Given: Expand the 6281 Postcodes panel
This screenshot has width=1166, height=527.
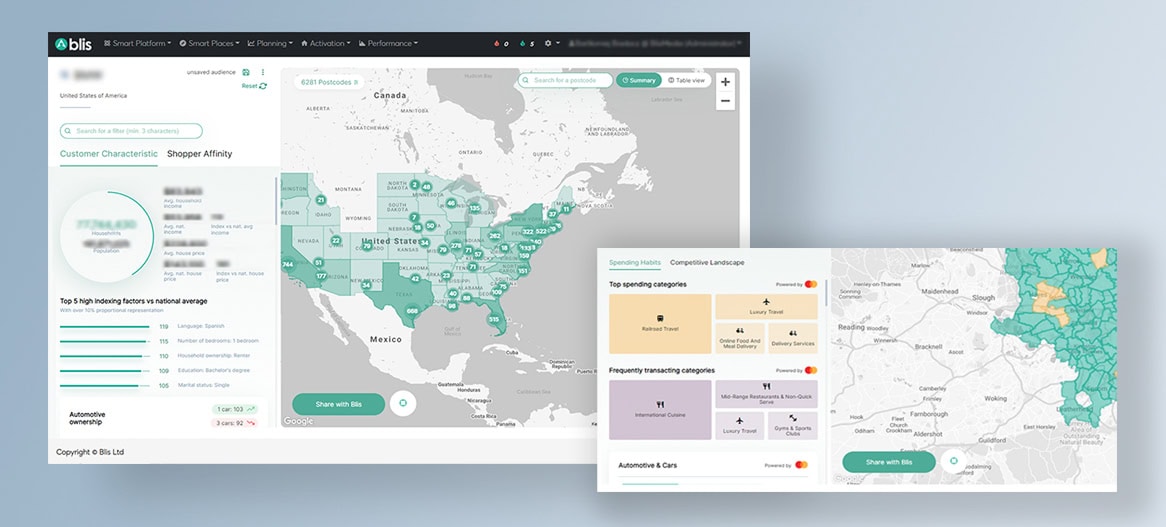Looking at the screenshot, I should click(x=328, y=82).
